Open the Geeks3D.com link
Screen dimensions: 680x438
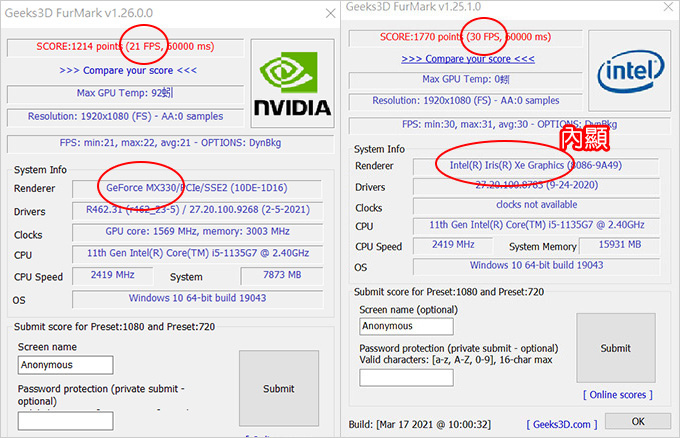click(562, 425)
